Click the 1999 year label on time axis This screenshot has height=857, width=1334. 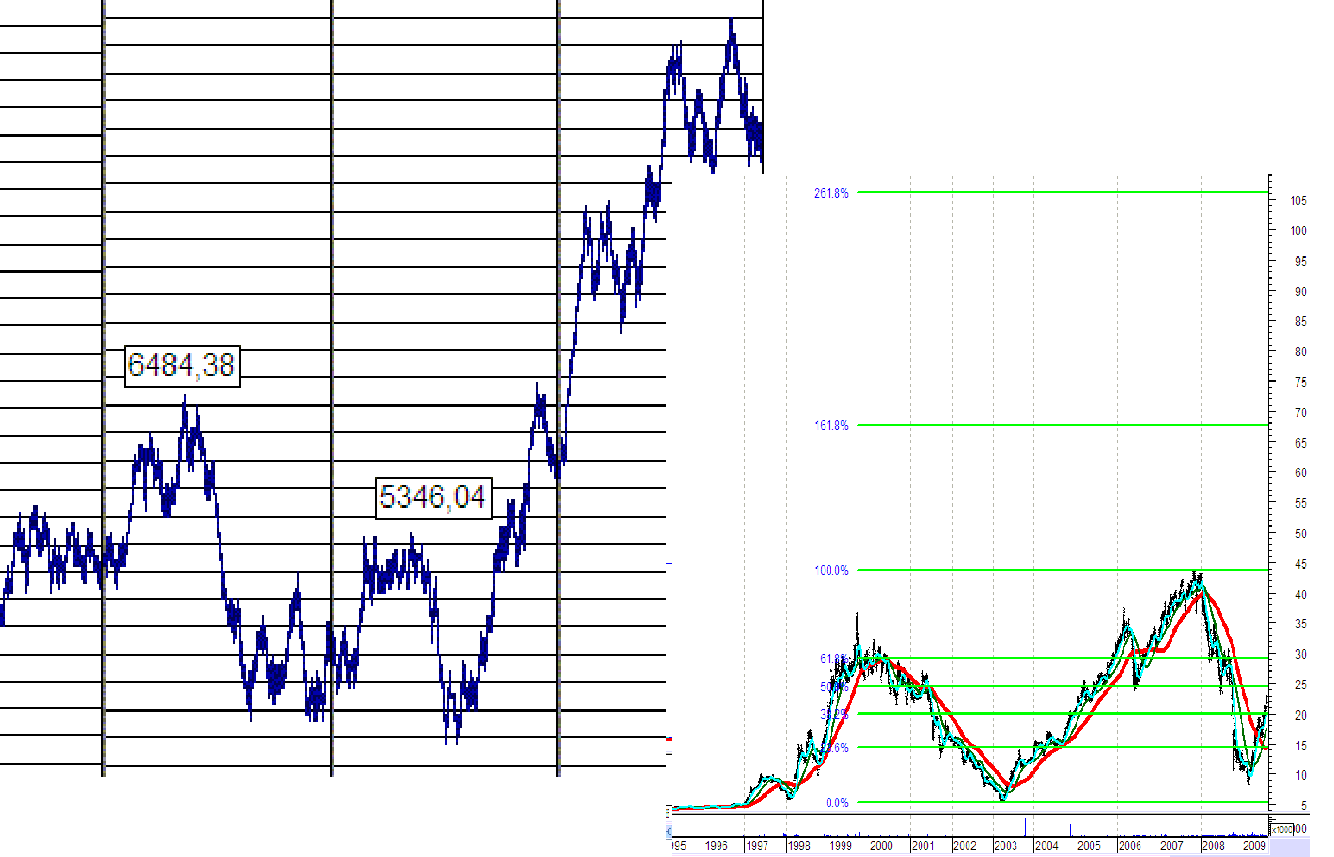[840, 846]
